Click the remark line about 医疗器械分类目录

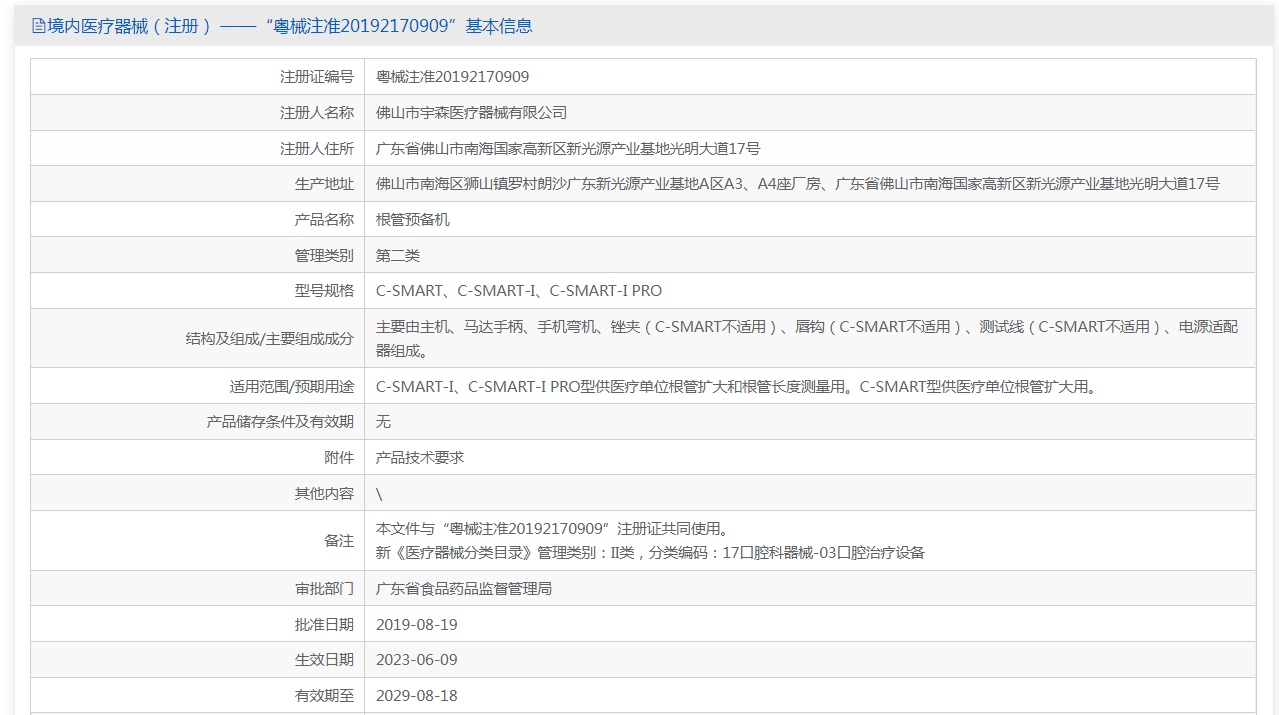(650, 553)
